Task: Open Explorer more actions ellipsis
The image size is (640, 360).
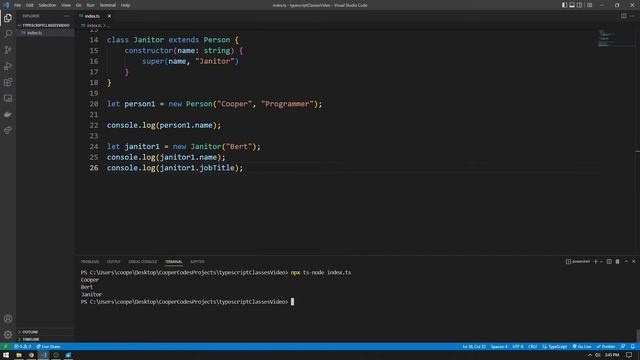Action: [x=67, y=16]
